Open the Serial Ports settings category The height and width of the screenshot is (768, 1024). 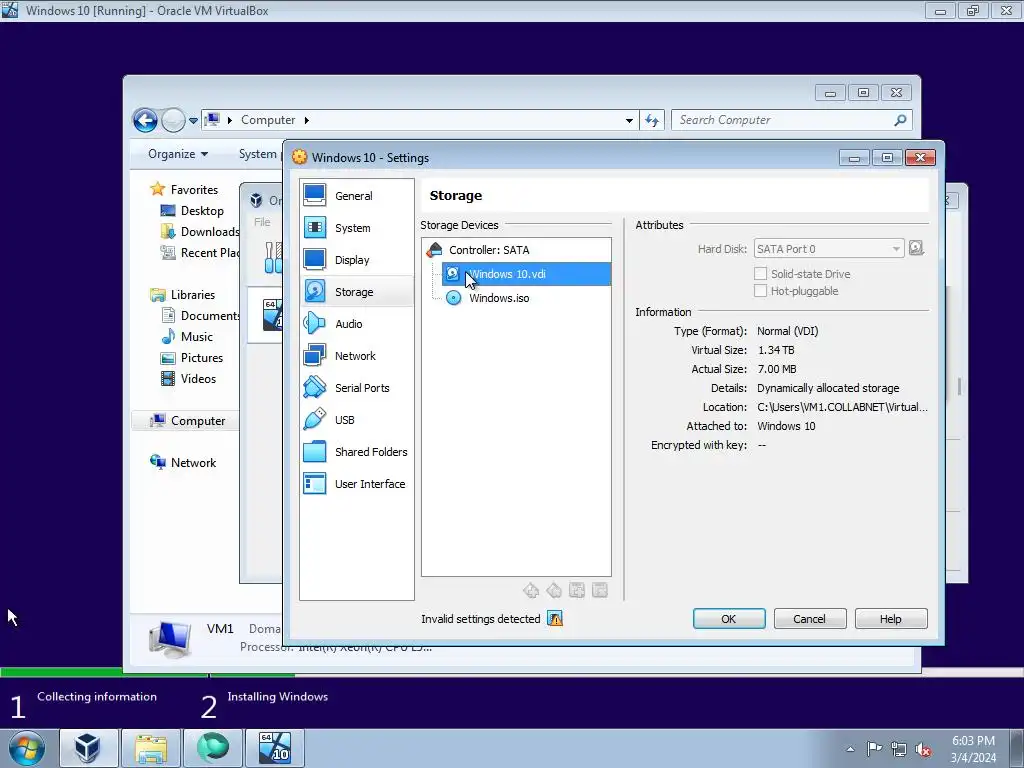357,388
